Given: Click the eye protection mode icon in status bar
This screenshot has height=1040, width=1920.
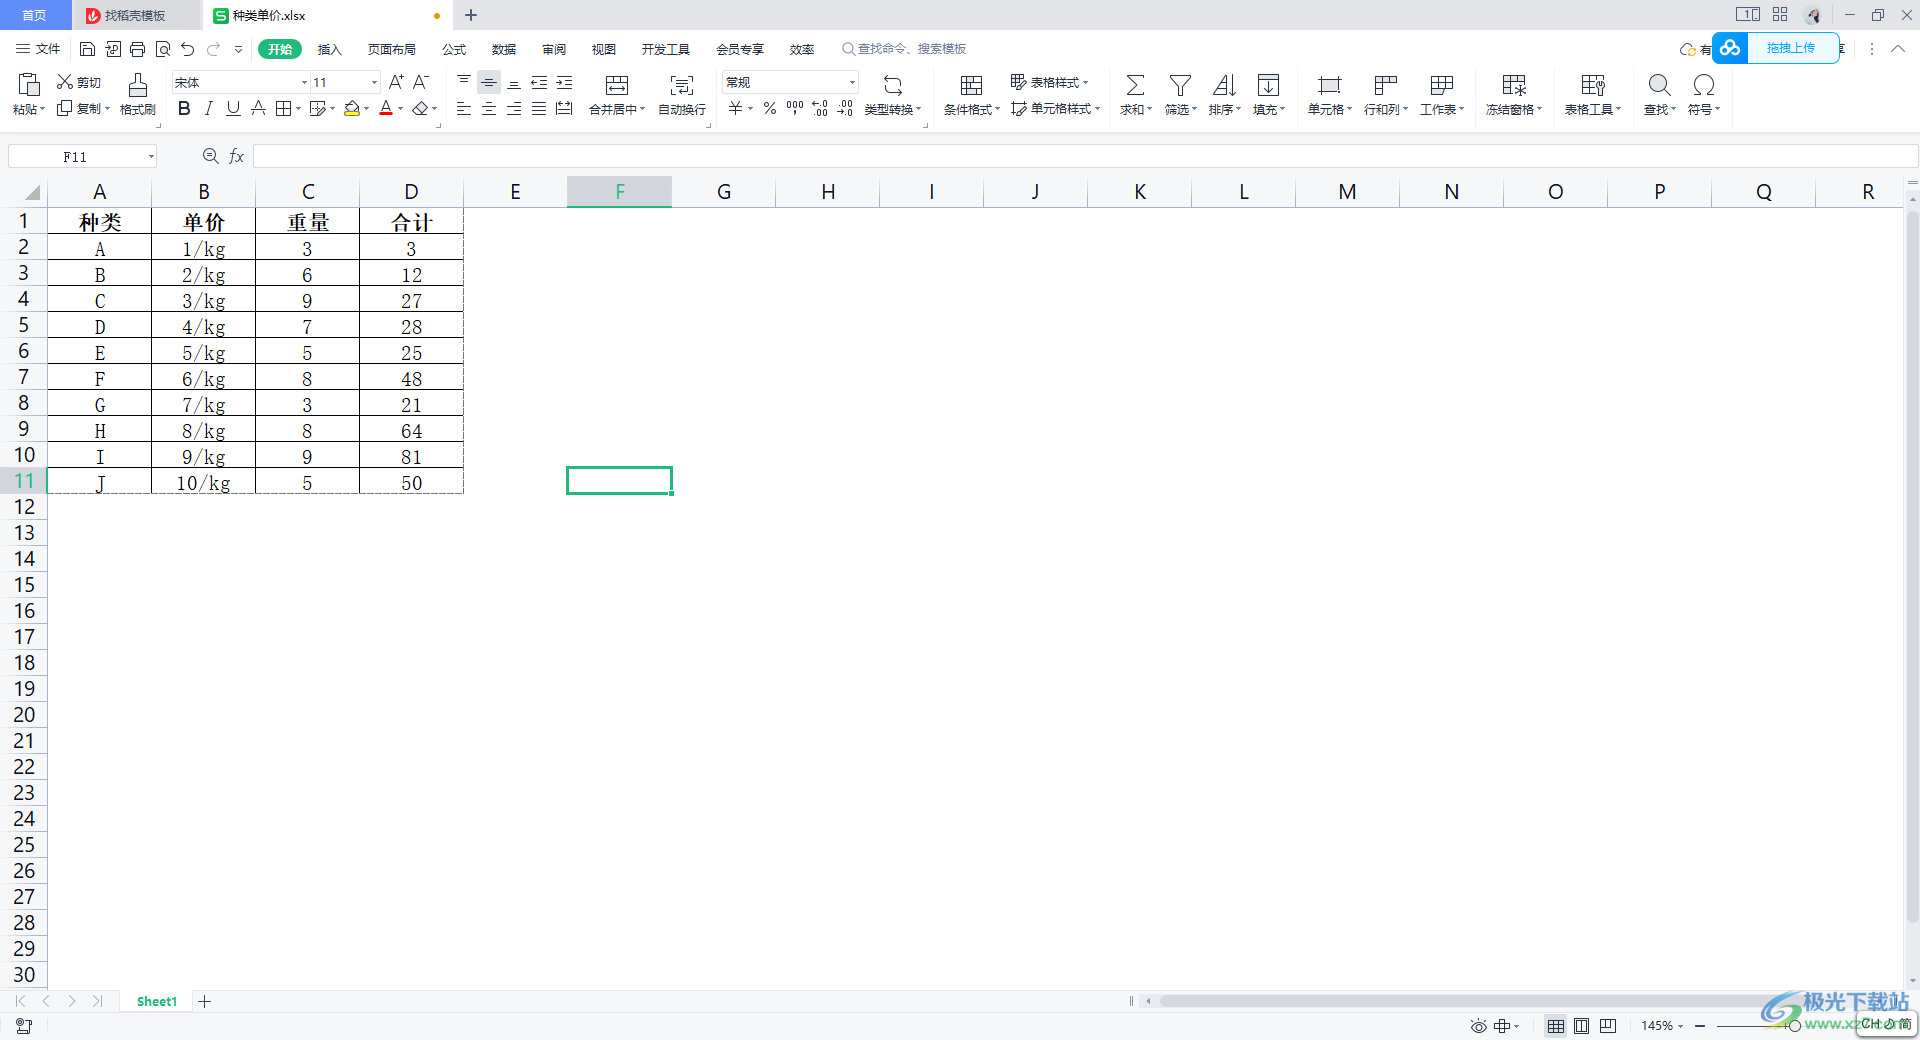Looking at the screenshot, I should tap(1478, 1026).
